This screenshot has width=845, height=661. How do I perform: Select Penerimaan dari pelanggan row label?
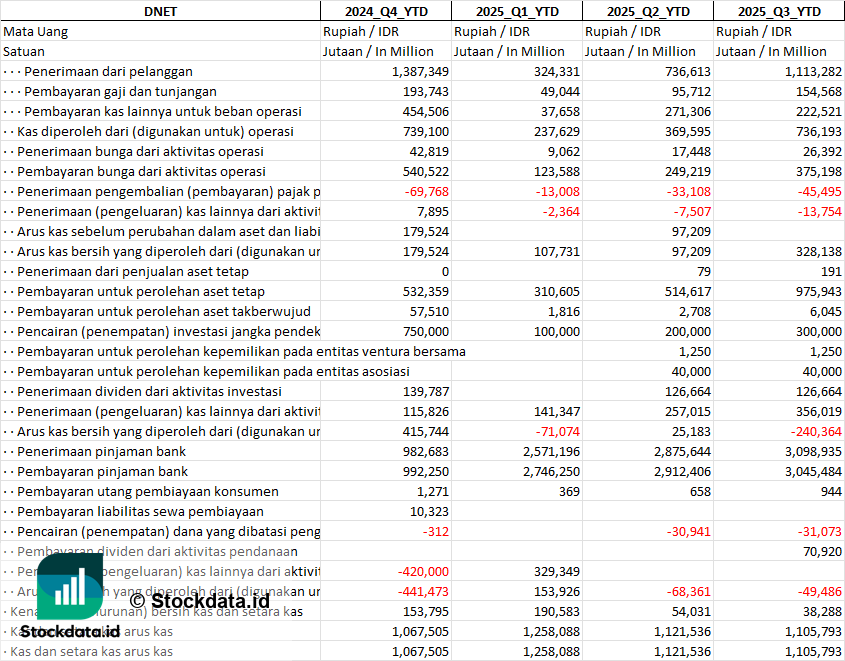pyautogui.click(x=108, y=72)
